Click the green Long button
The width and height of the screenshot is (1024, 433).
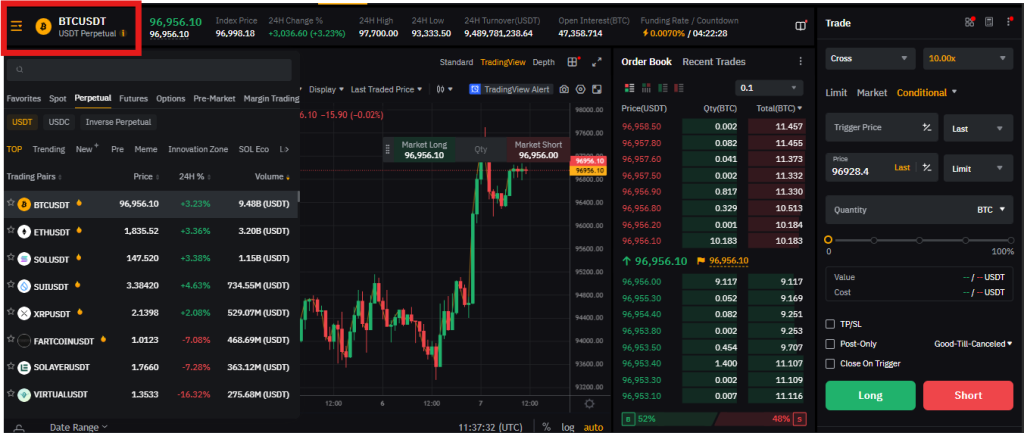(871, 395)
